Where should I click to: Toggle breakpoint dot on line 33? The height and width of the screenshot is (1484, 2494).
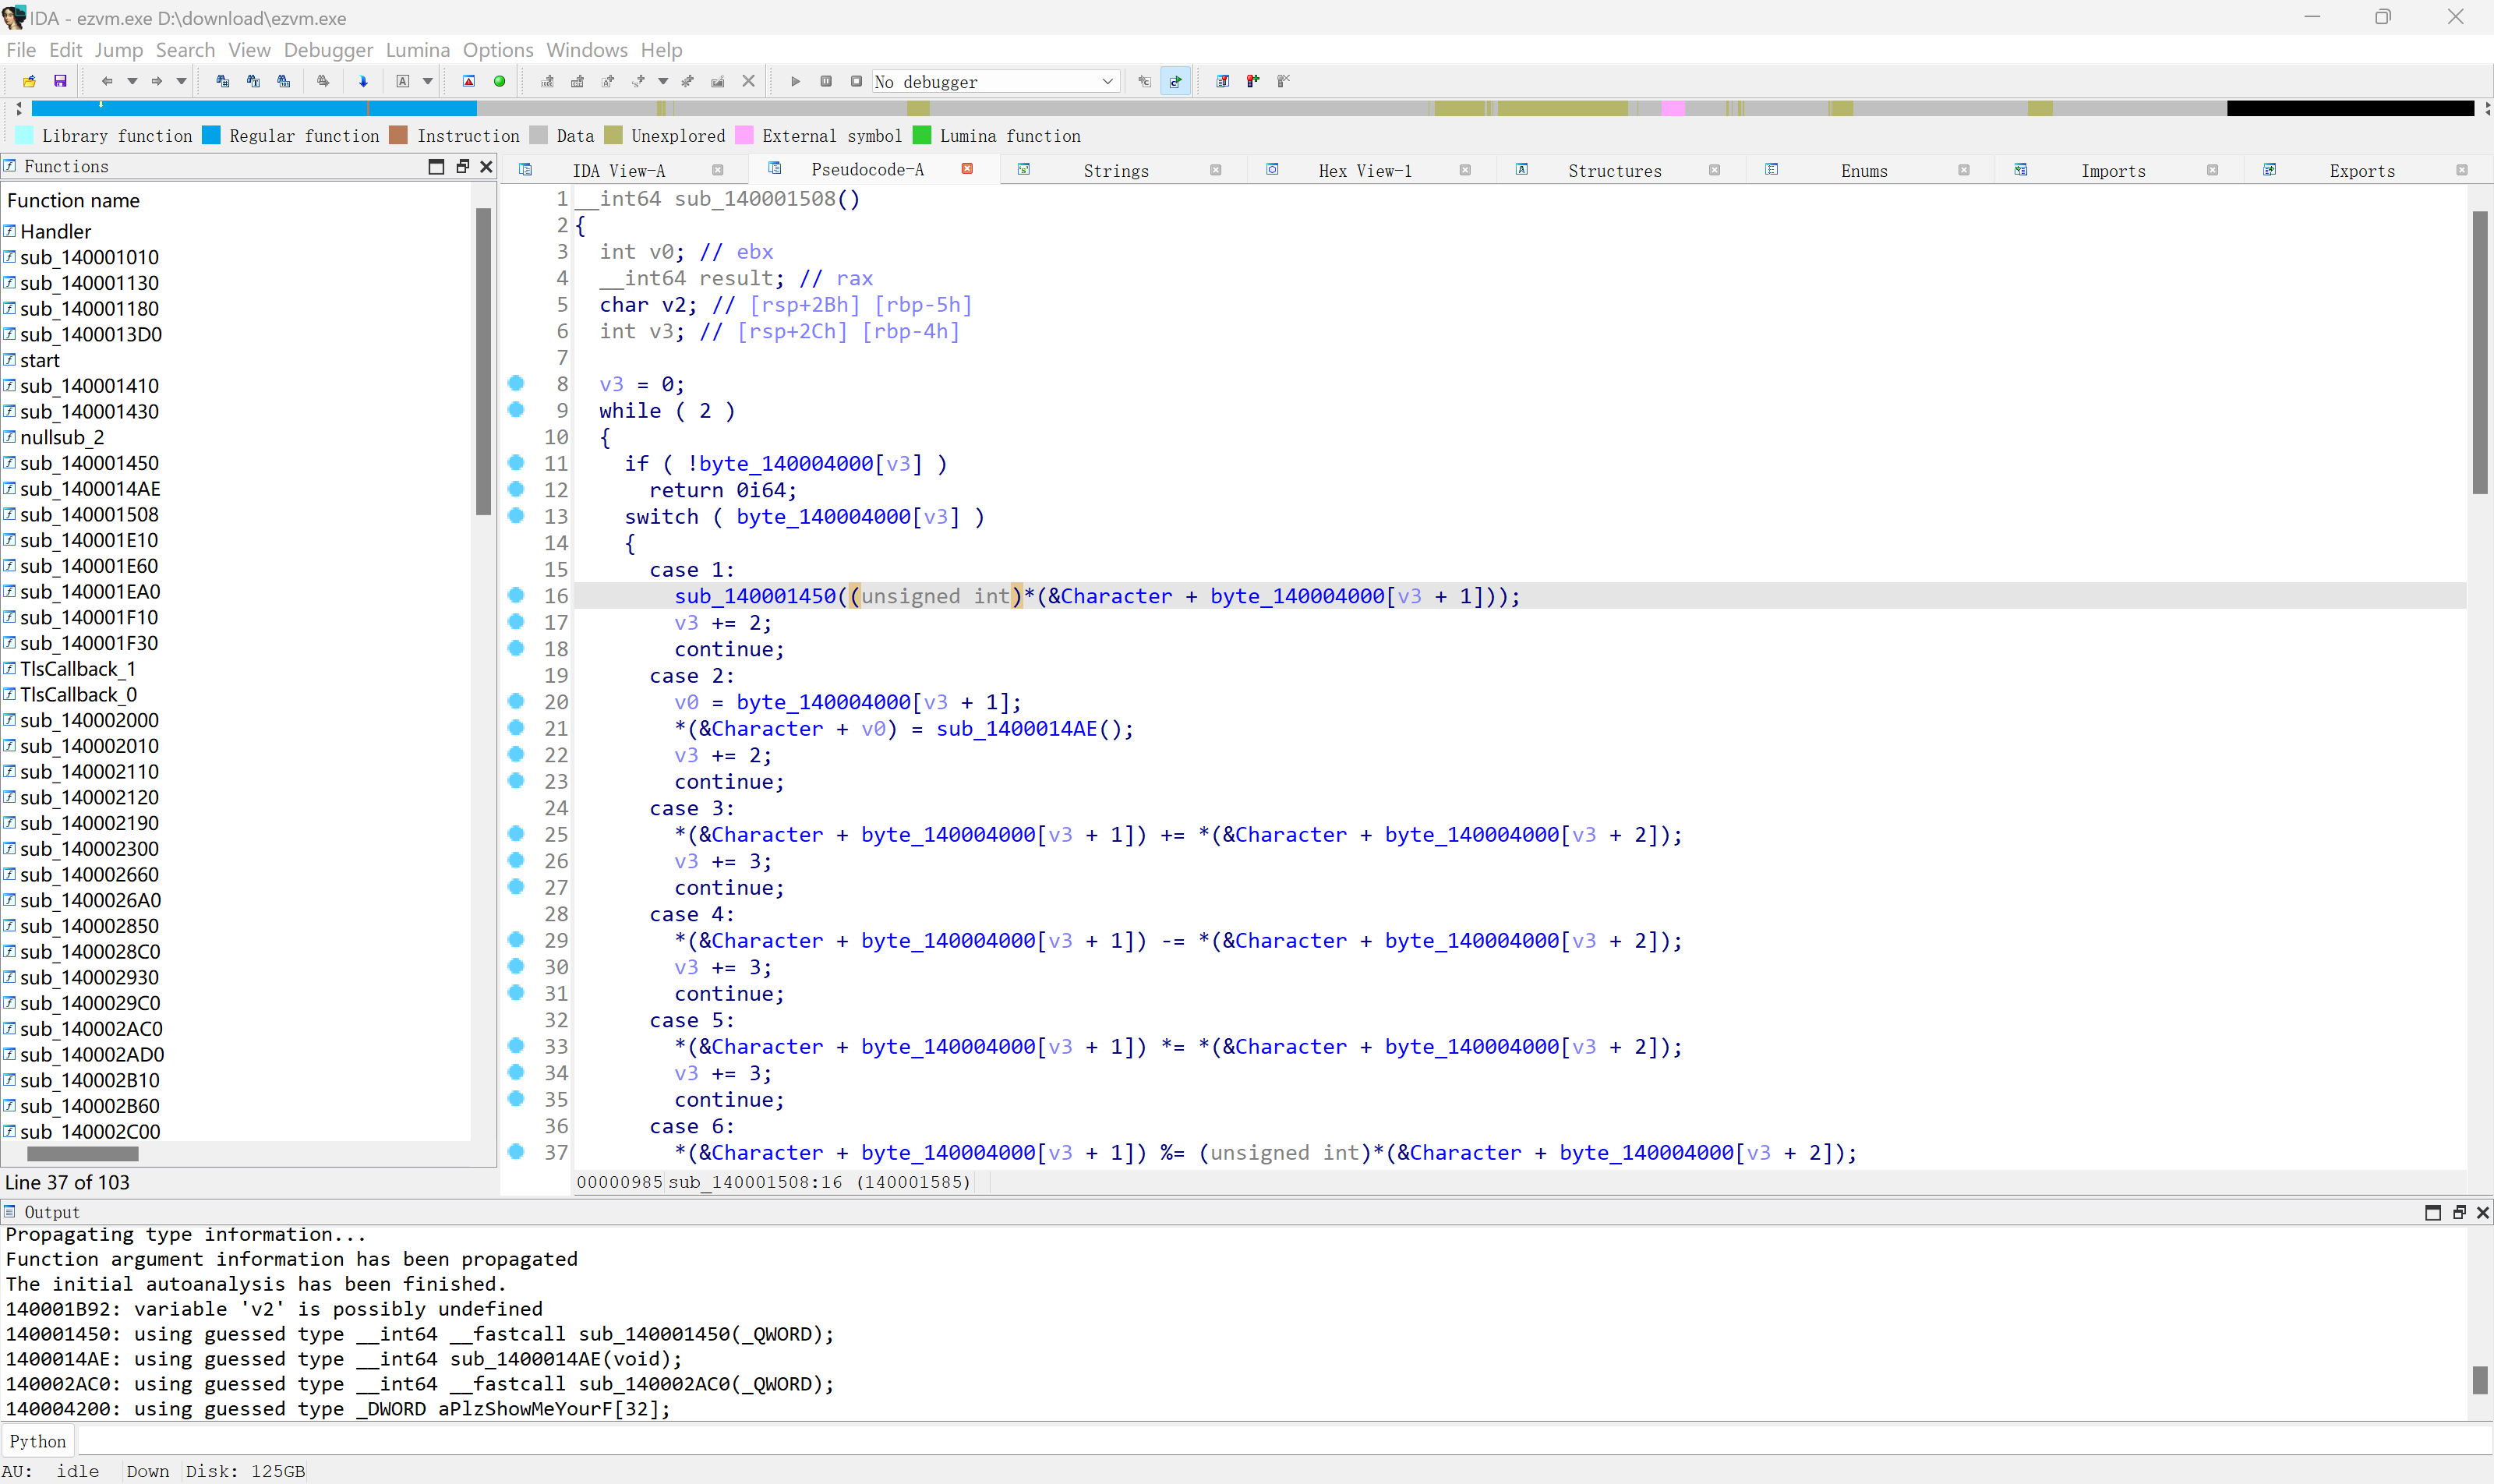[516, 1045]
